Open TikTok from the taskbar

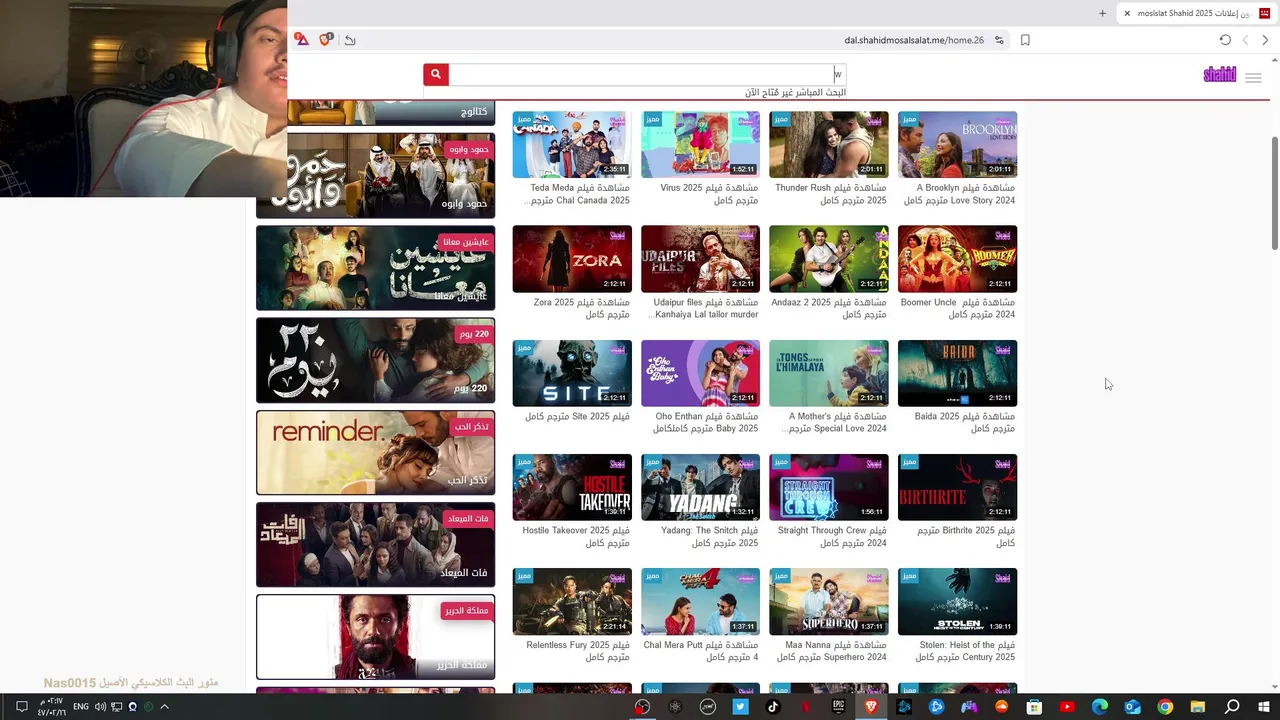[772, 707]
